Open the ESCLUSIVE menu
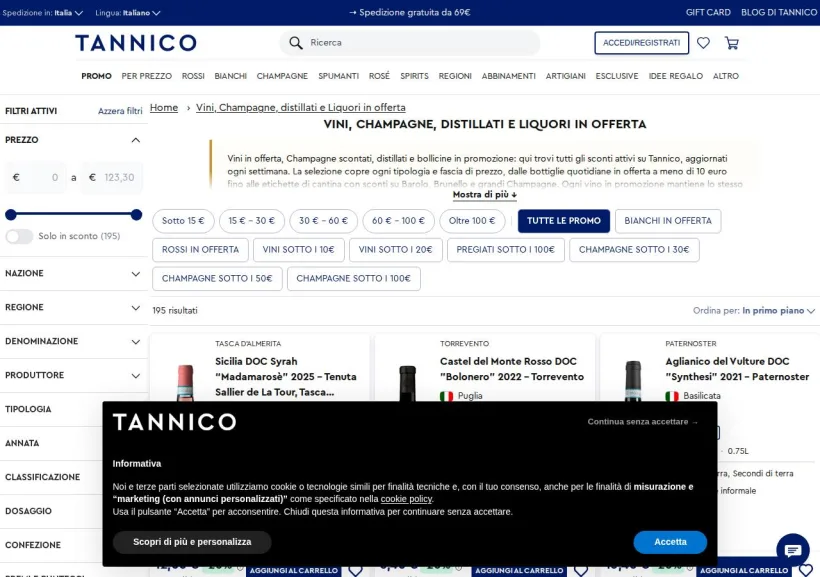The height and width of the screenshot is (577, 820). pyautogui.click(x=617, y=76)
